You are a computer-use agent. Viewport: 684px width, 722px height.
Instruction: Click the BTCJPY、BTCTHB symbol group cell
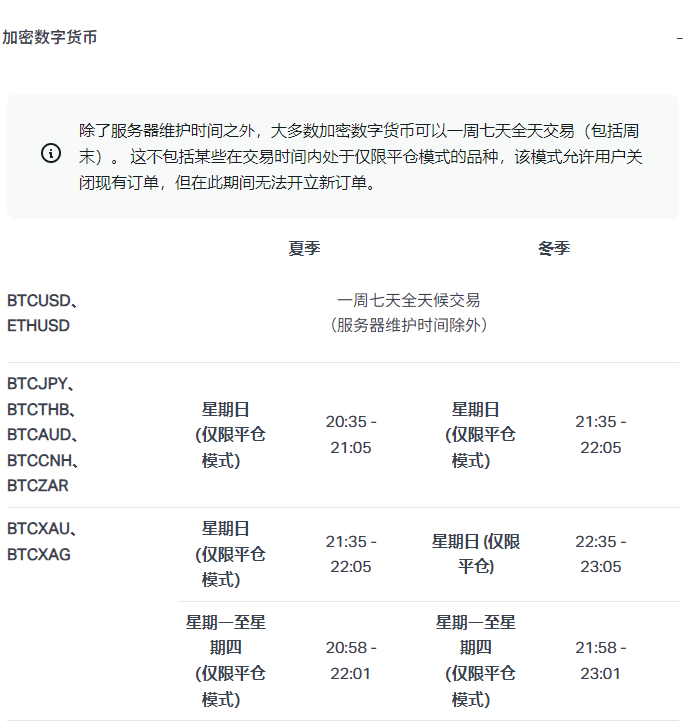pos(42,435)
